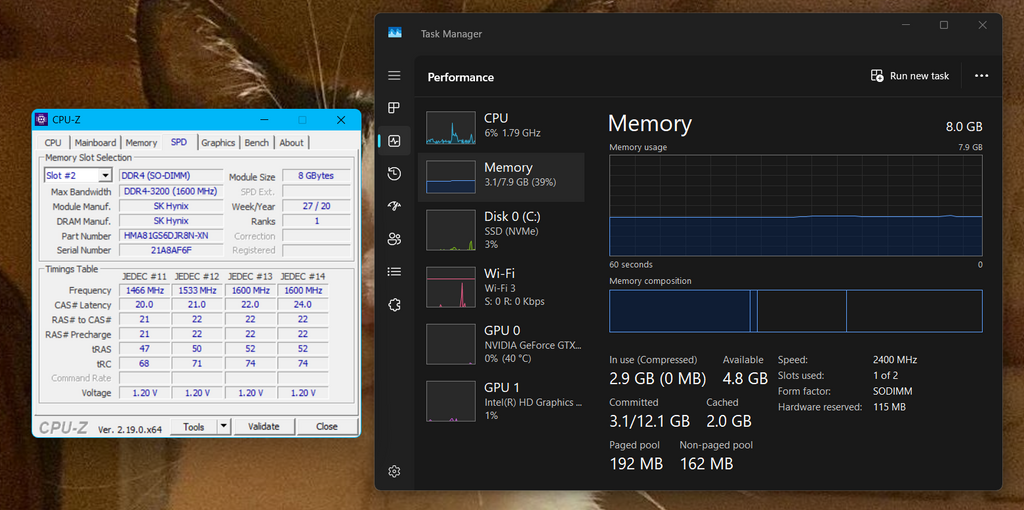Viewport: 1024px width, 510px height.
Task: Click 2400 MHz speed value
Action: [895, 360]
